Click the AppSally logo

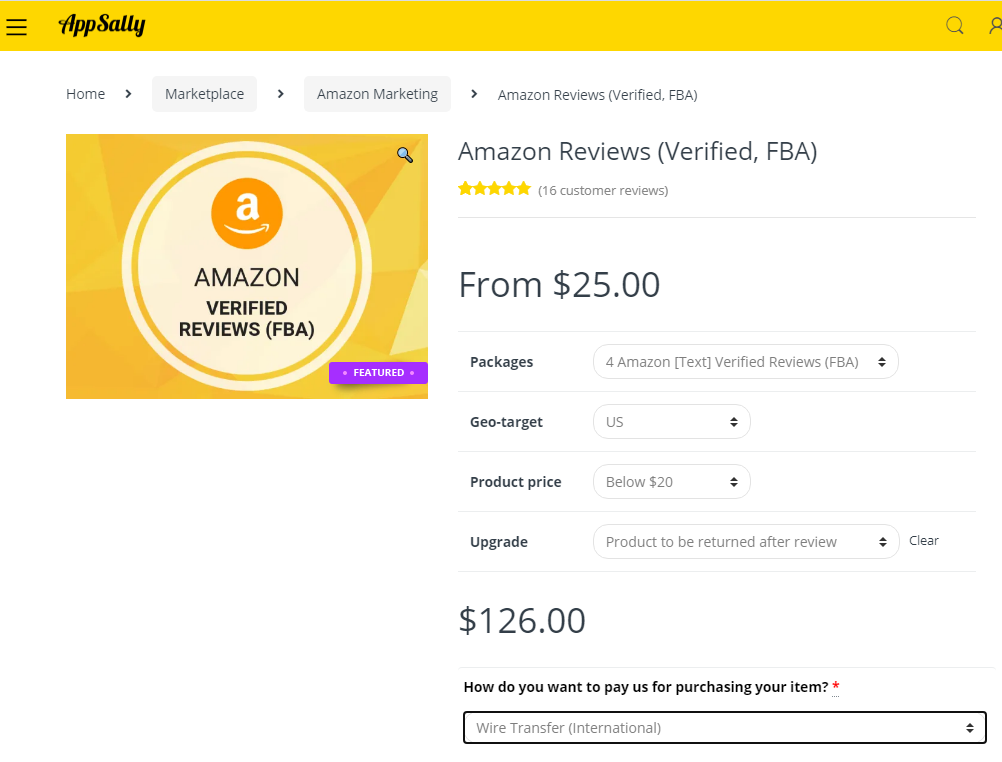click(x=102, y=25)
